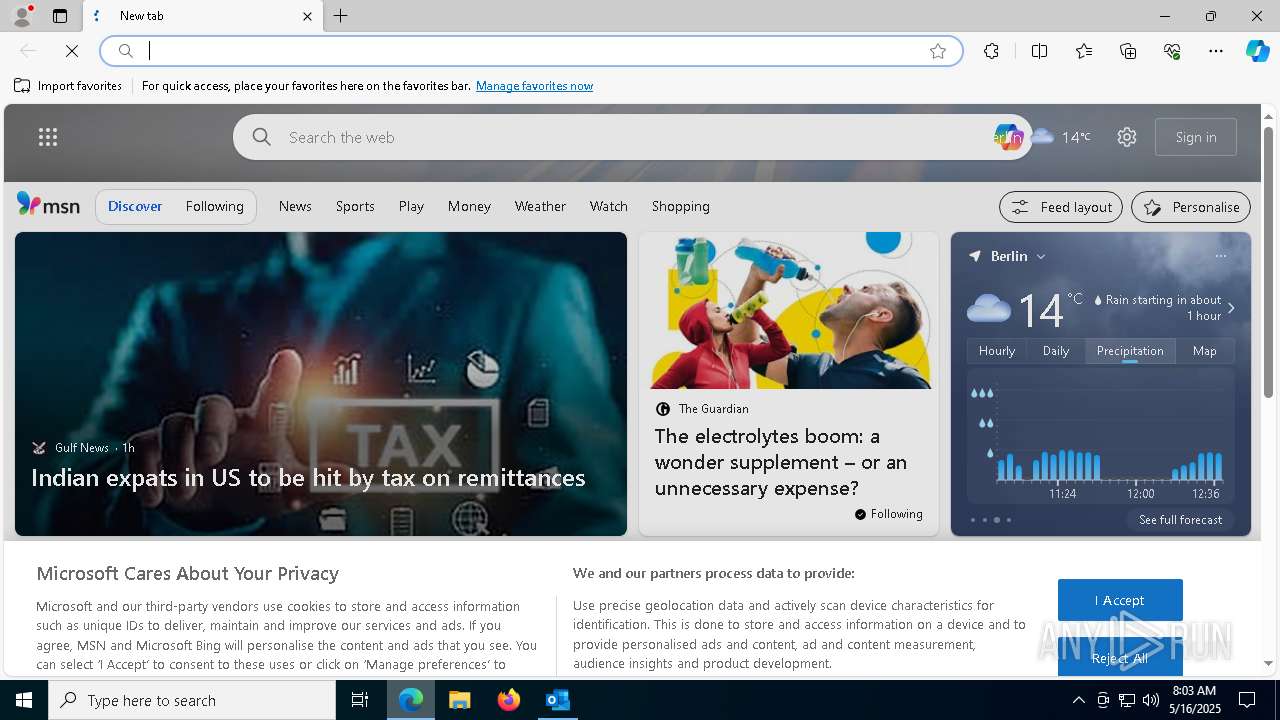Open the Favorites list icon
This screenshot has height=720, width=1280.
(x=1084, y=51)
